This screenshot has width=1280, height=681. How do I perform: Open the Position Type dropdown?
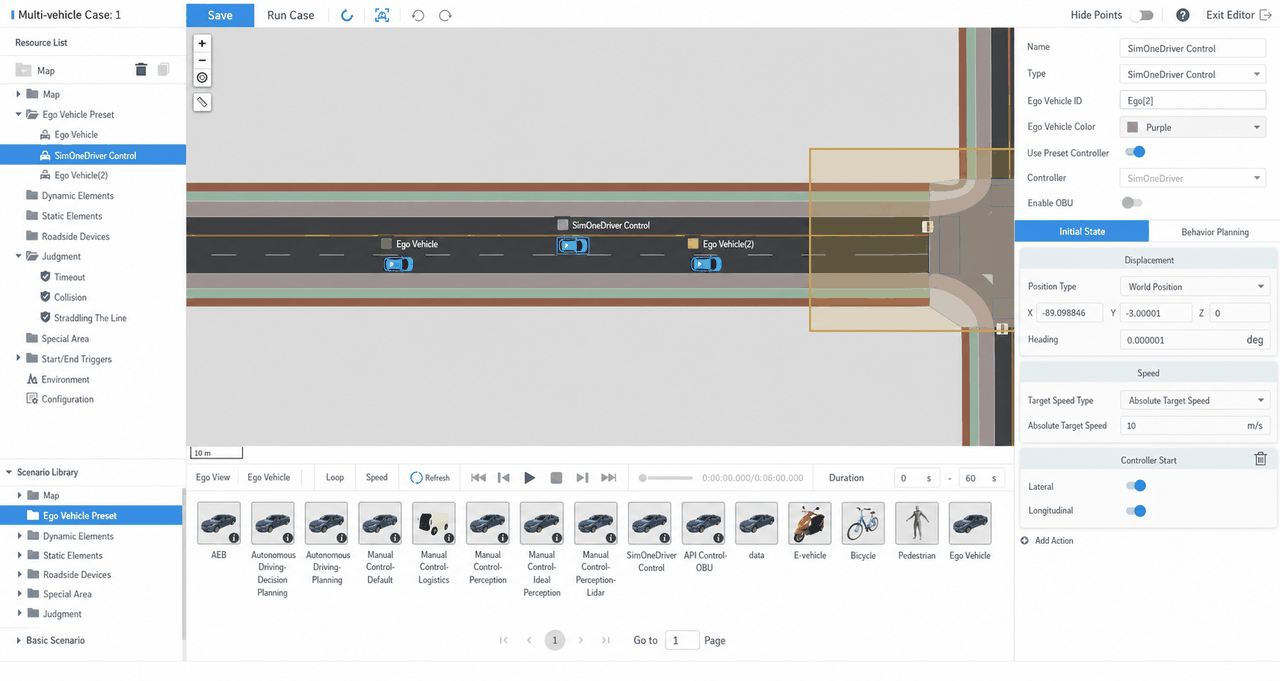click(1196, 287)
